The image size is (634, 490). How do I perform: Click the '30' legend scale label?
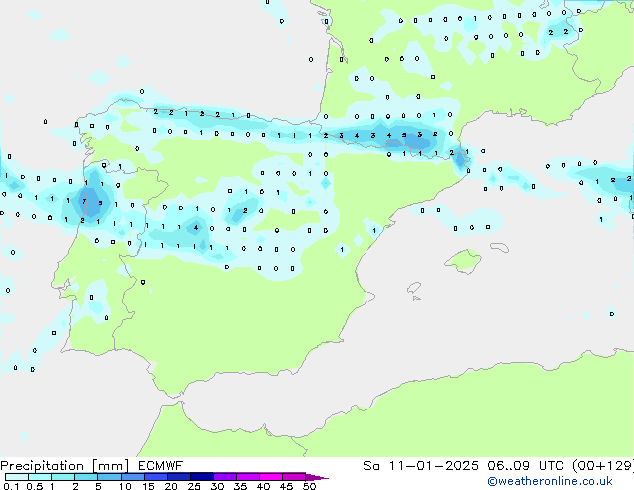pyautogui.click(x=217, y=486)
